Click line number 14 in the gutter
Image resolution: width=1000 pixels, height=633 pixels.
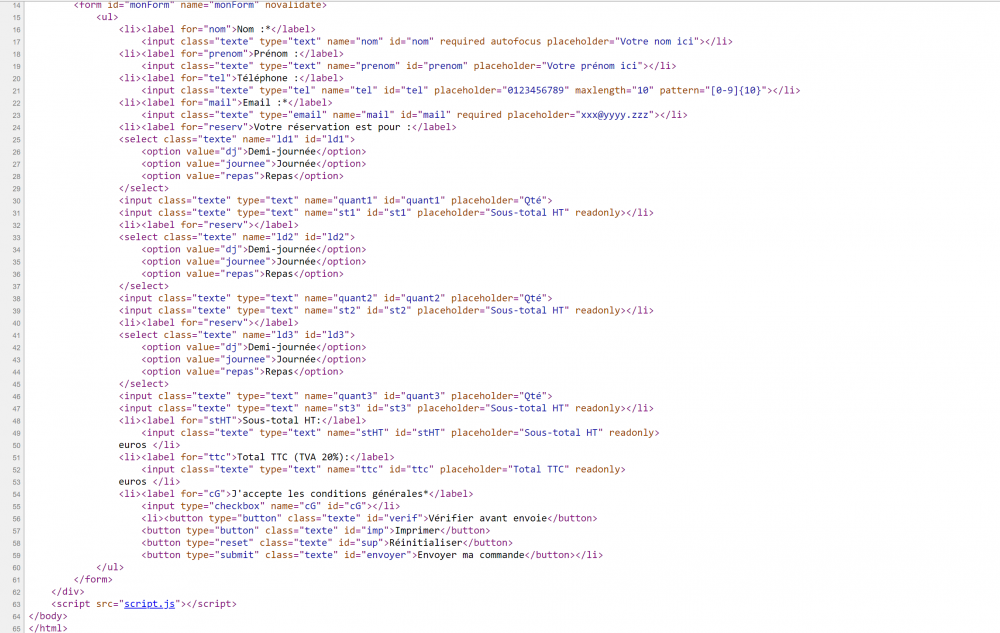15,5
